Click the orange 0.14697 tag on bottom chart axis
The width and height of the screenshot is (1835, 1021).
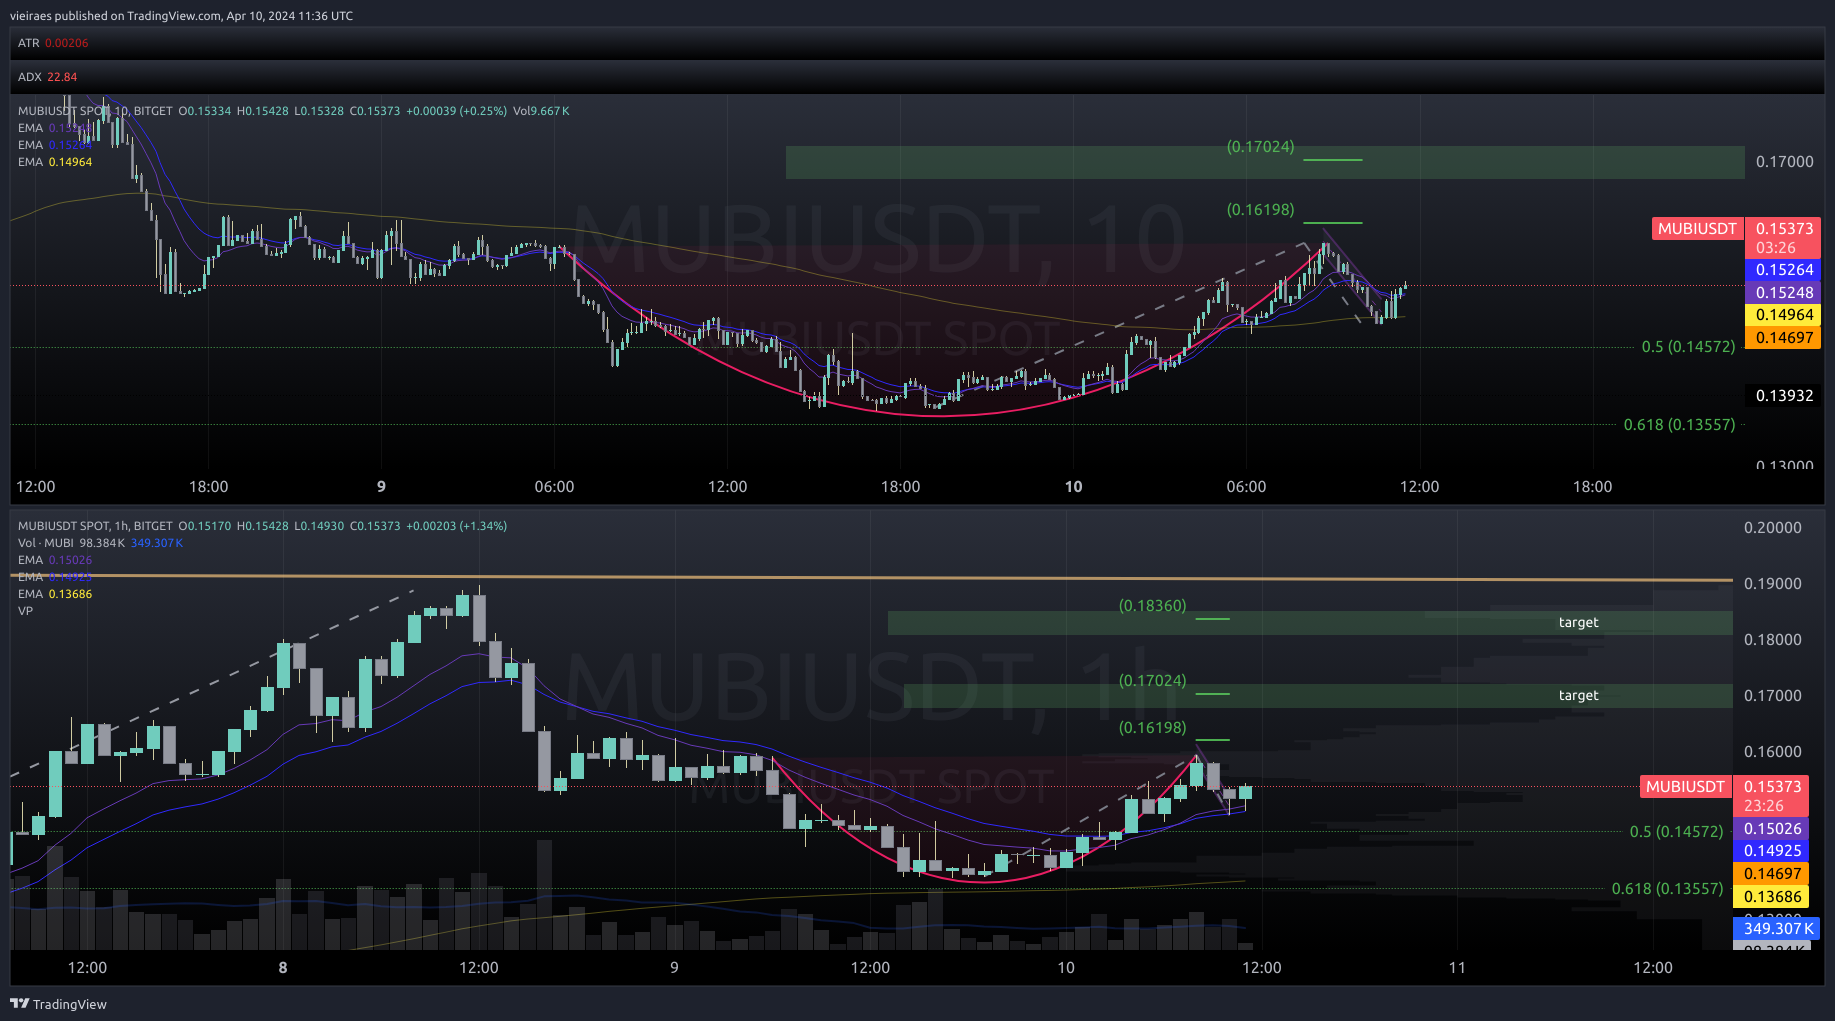coord(1772,874)
